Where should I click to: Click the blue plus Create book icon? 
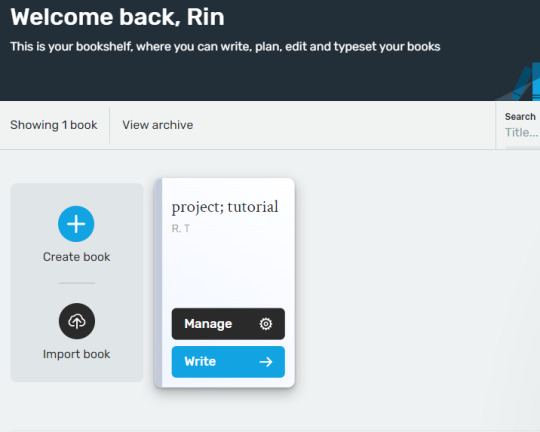coord(76,224)
